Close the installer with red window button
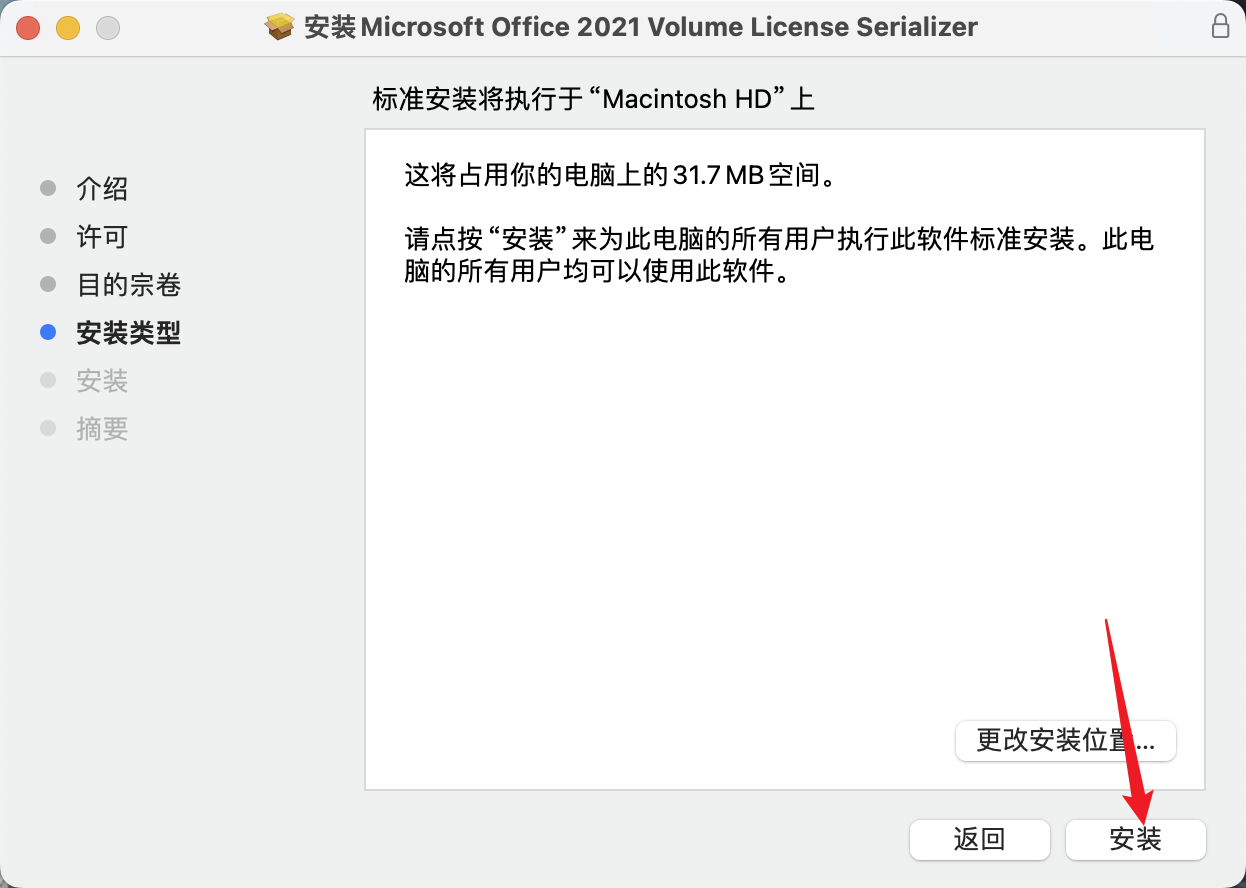Image resolution: width=1246 pixels, height=888 pixels. click(28, 28)
